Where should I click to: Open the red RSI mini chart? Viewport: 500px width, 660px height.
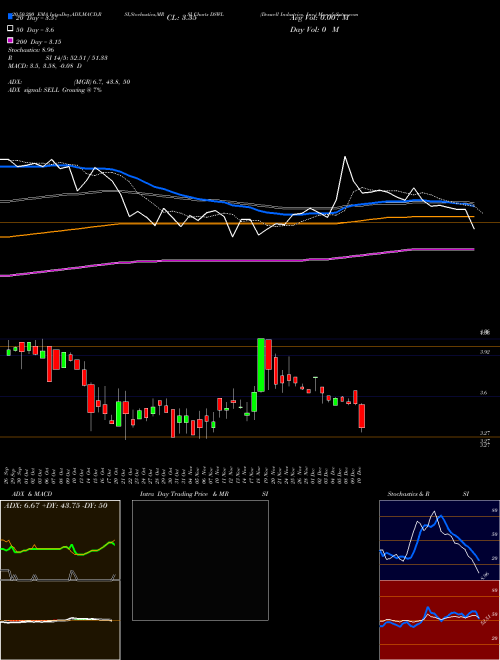(x=439, y=620)
